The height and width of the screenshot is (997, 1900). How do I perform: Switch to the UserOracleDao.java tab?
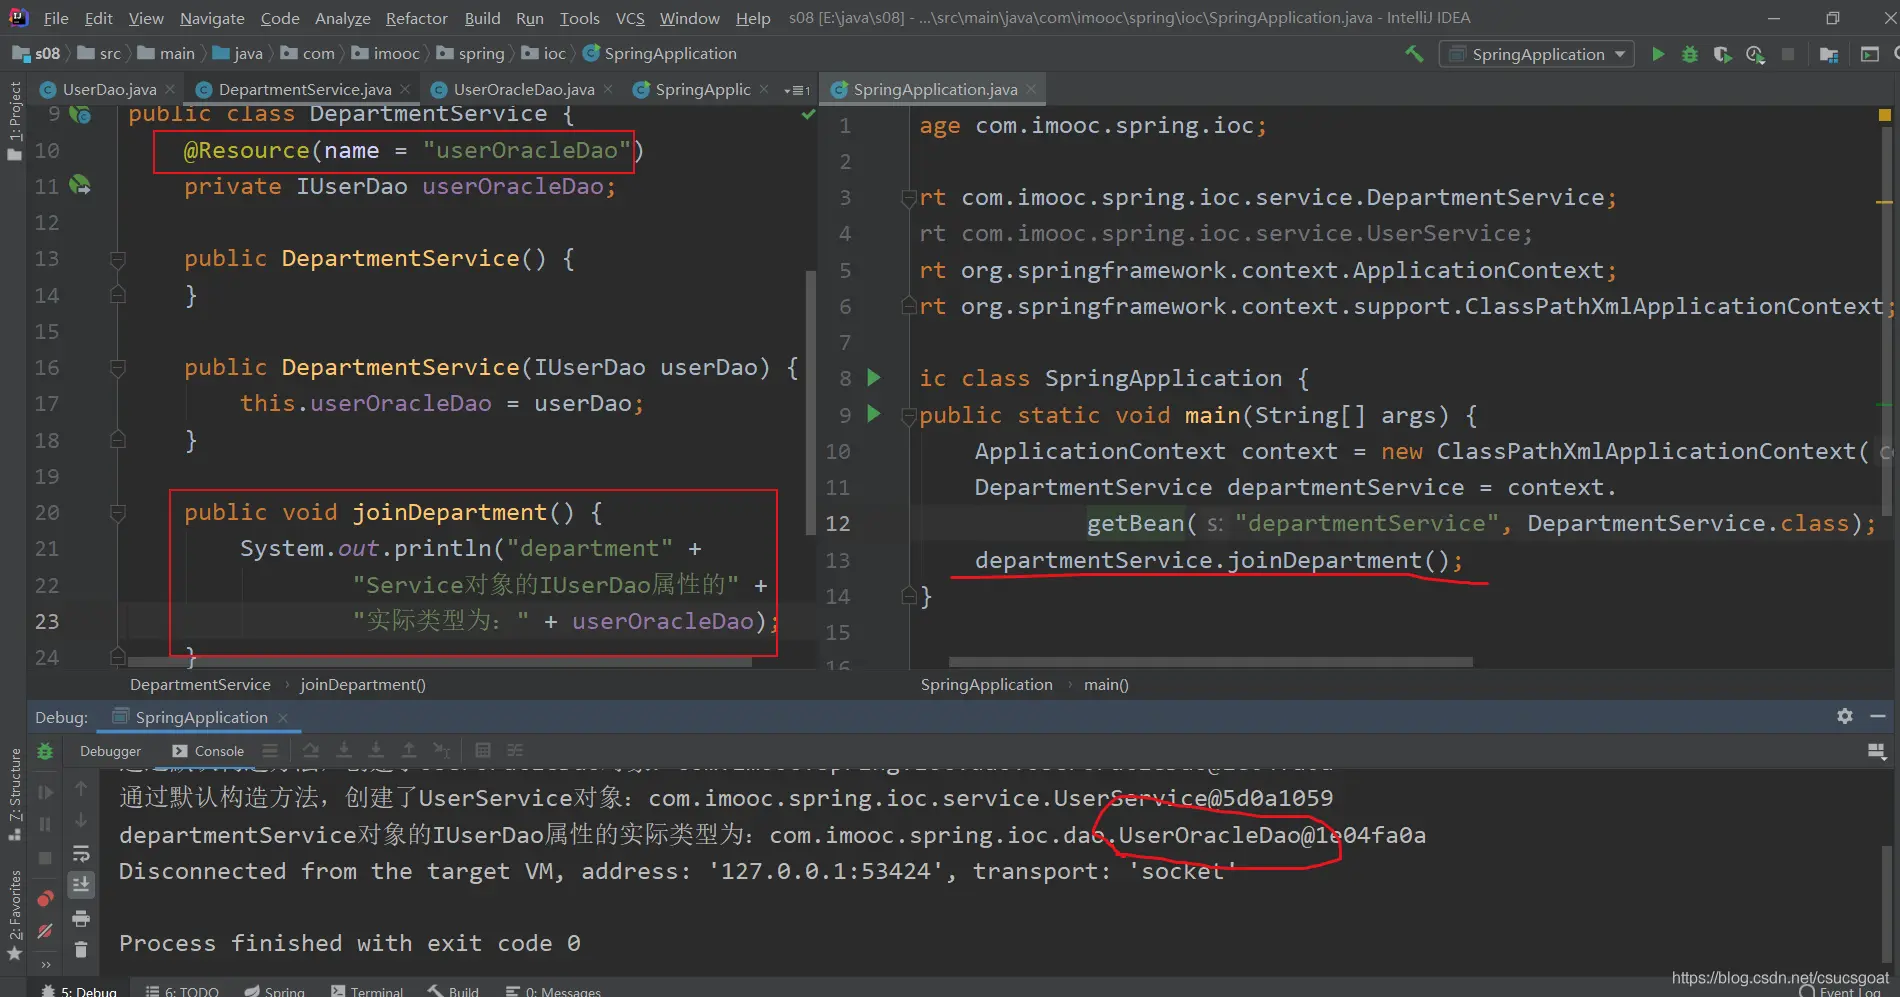[523, 90]
